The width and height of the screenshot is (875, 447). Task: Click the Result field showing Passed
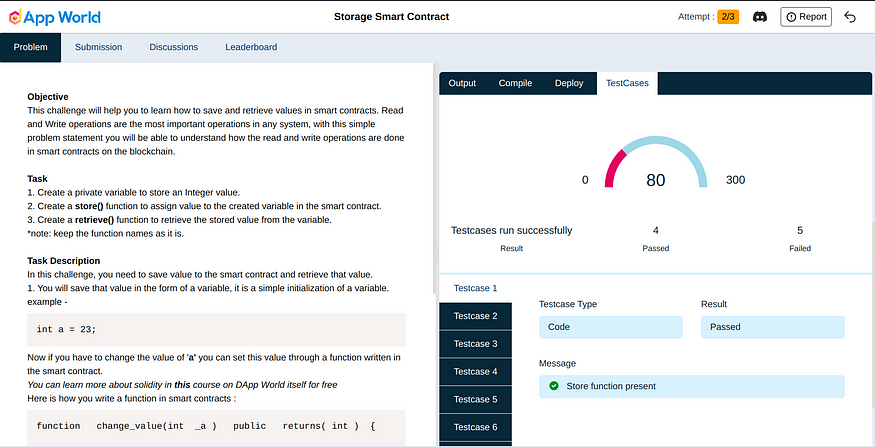(x=772, y=327)
